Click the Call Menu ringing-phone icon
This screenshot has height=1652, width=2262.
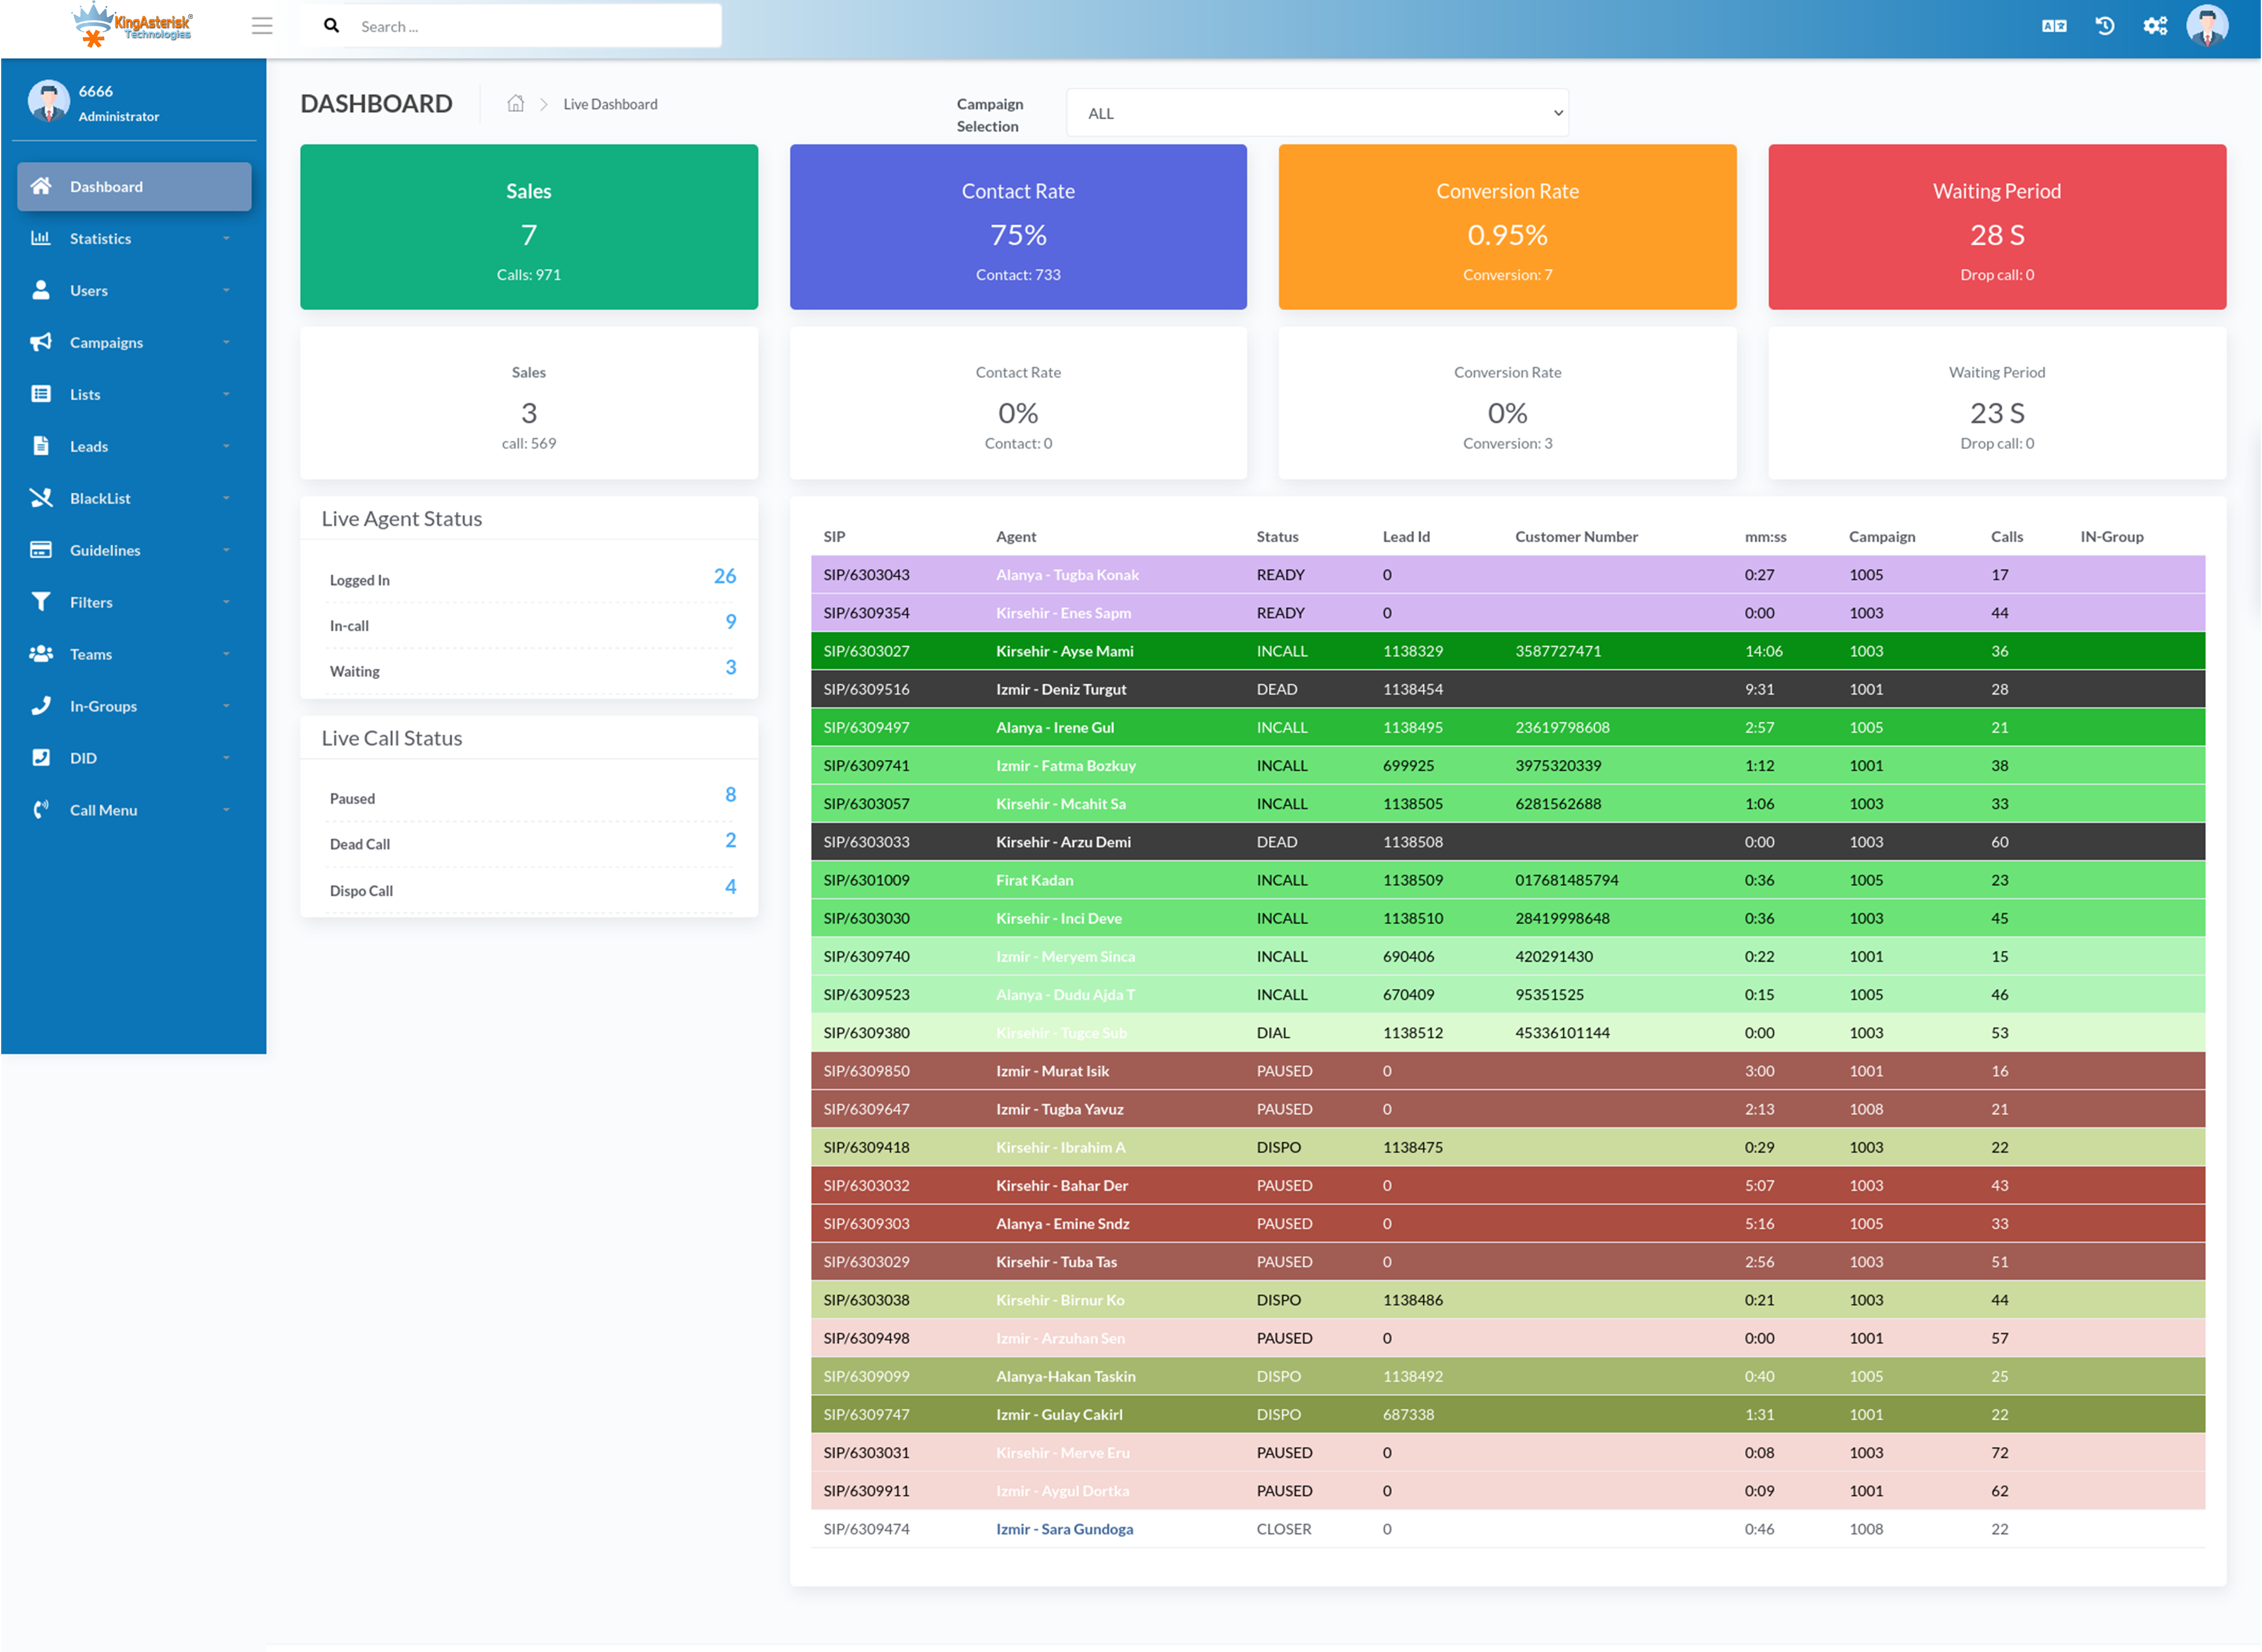(41, 809)
